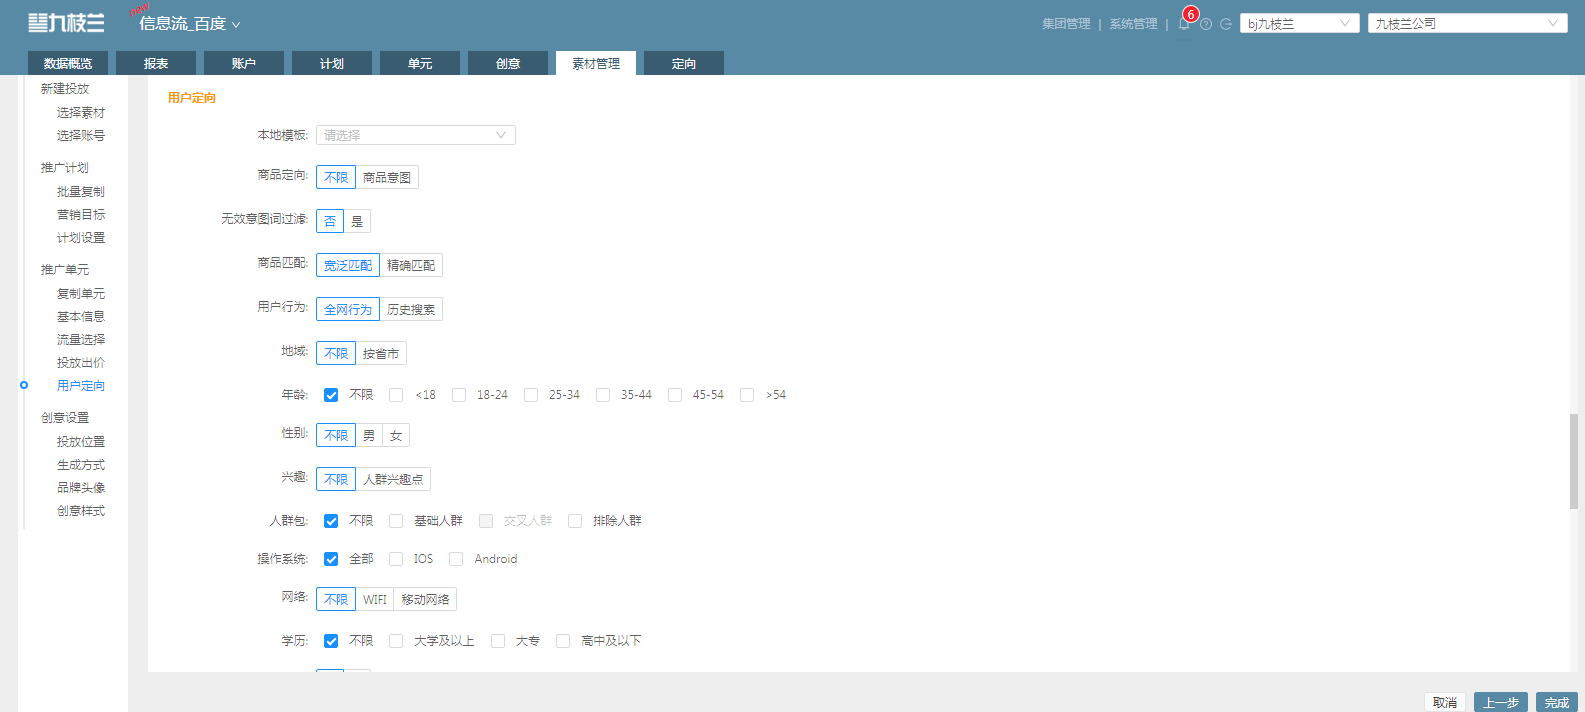Viewport: 1585px width, 712px height.
Task: Open the notification bell icon
Action: click(x=1184, y=24)
